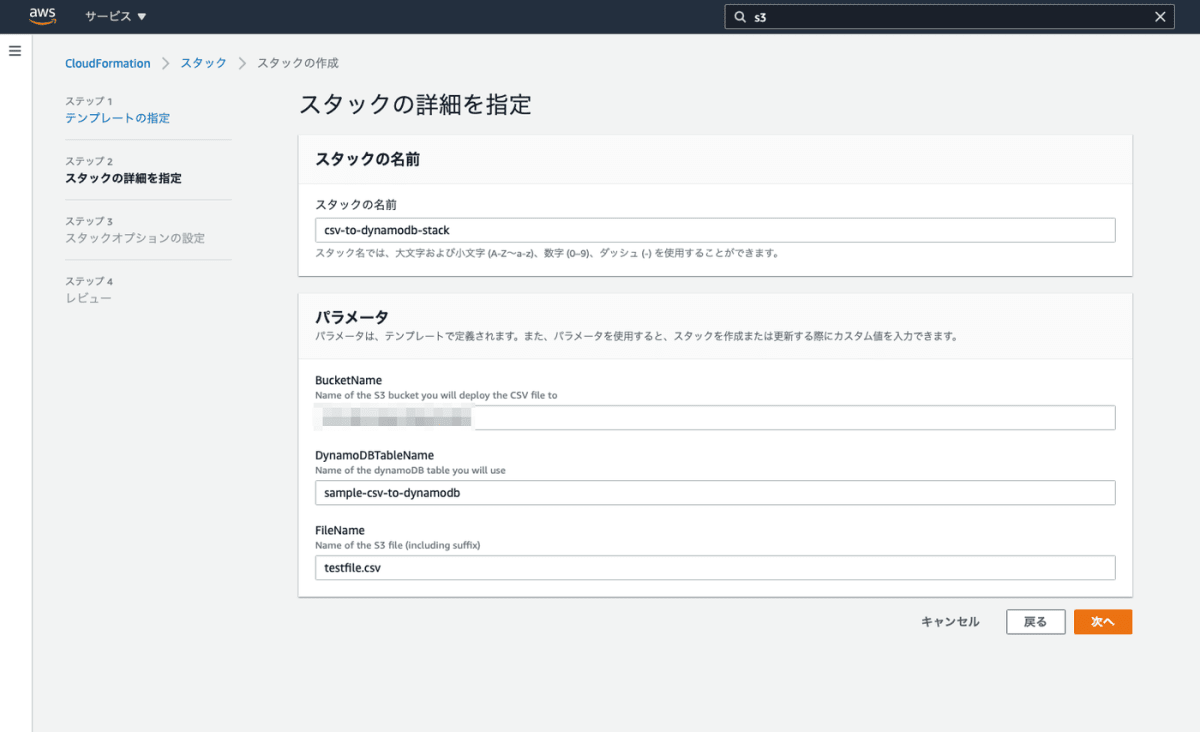Click the 戻る back button
Viewport: 1200px width, 732px height.
[x=1036, y=622]
